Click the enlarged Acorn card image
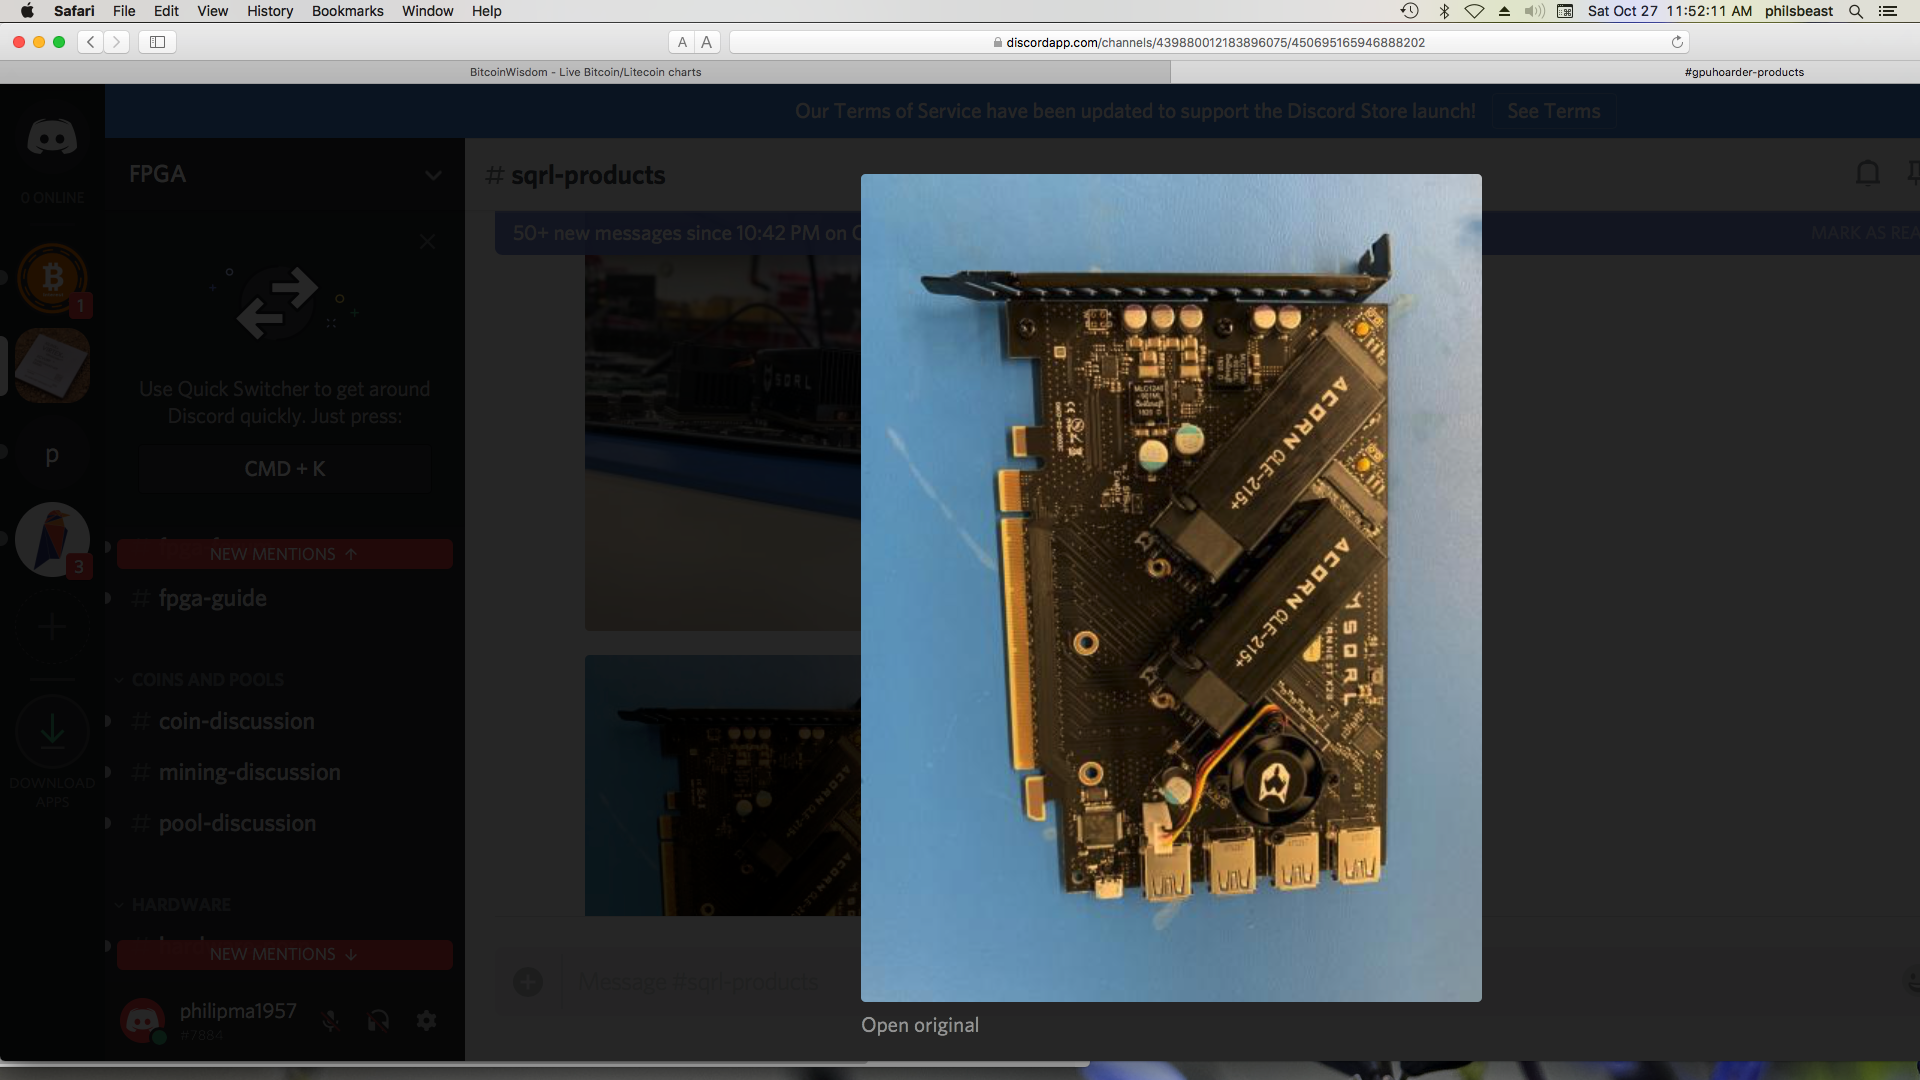Viewport: 1920px width, 1080px height. [1171, 588]
